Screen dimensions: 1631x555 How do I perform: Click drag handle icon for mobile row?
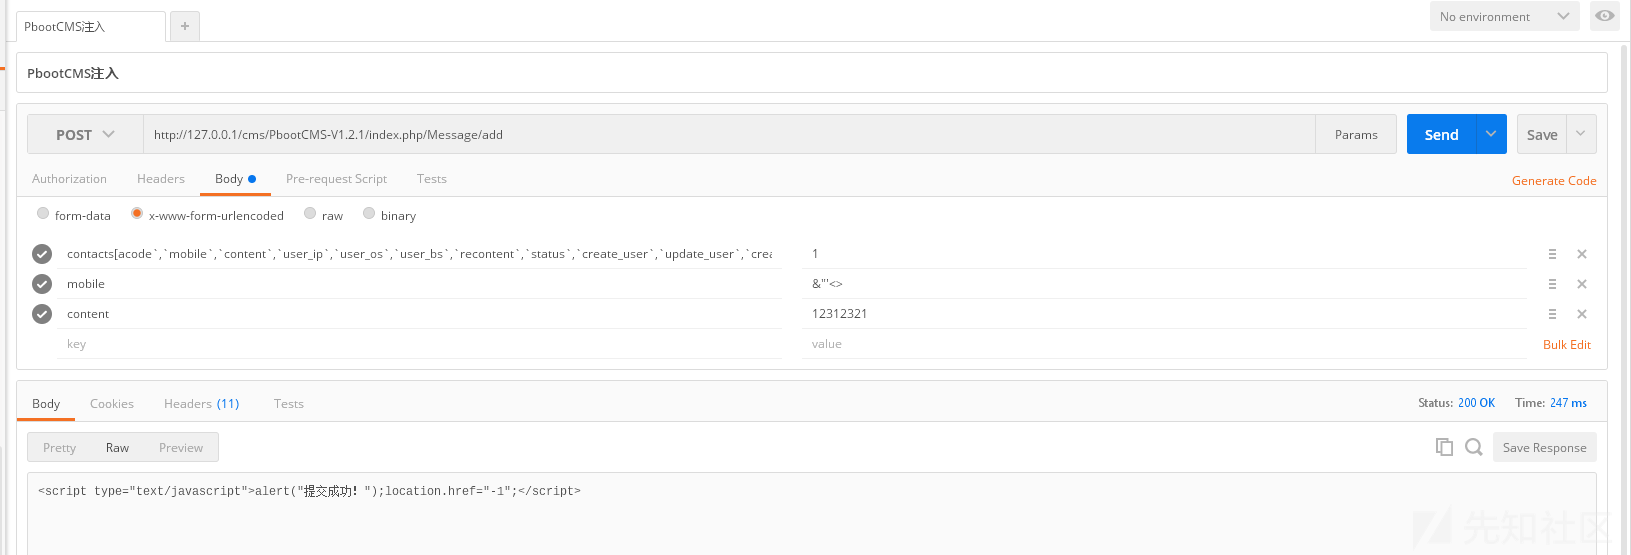[1552, 284]
